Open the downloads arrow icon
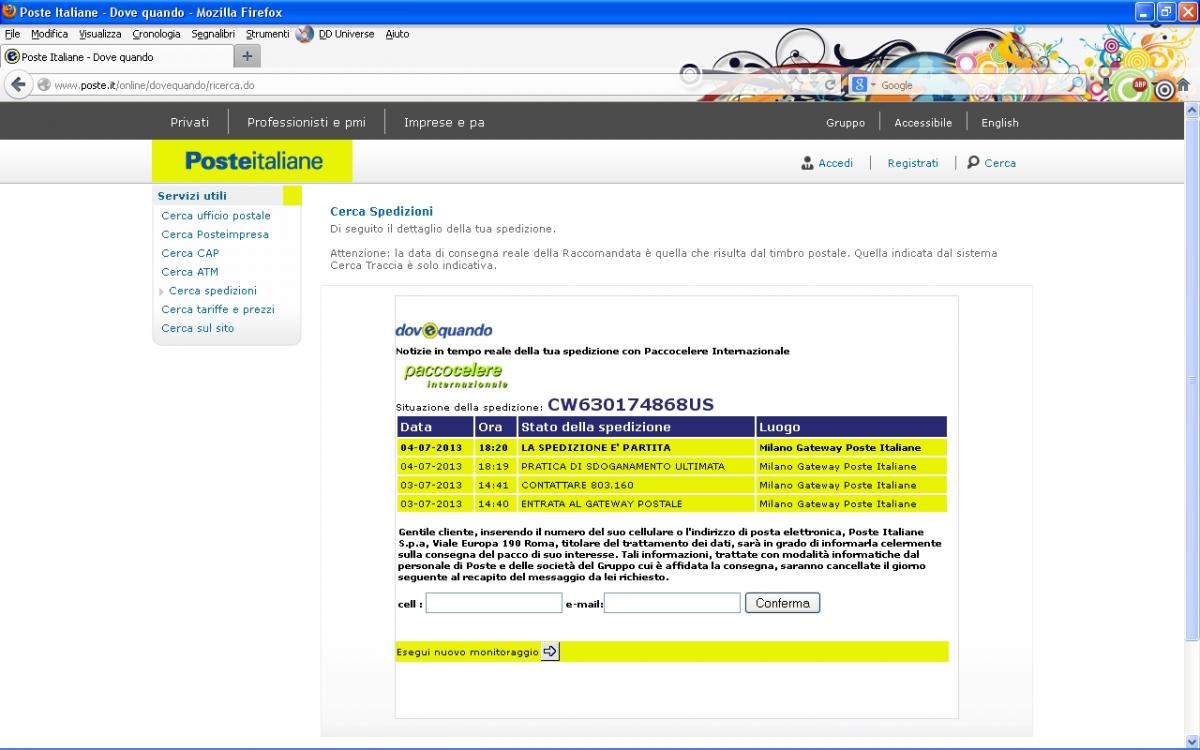The image size is (1200, 750). tap(1104, 86)
